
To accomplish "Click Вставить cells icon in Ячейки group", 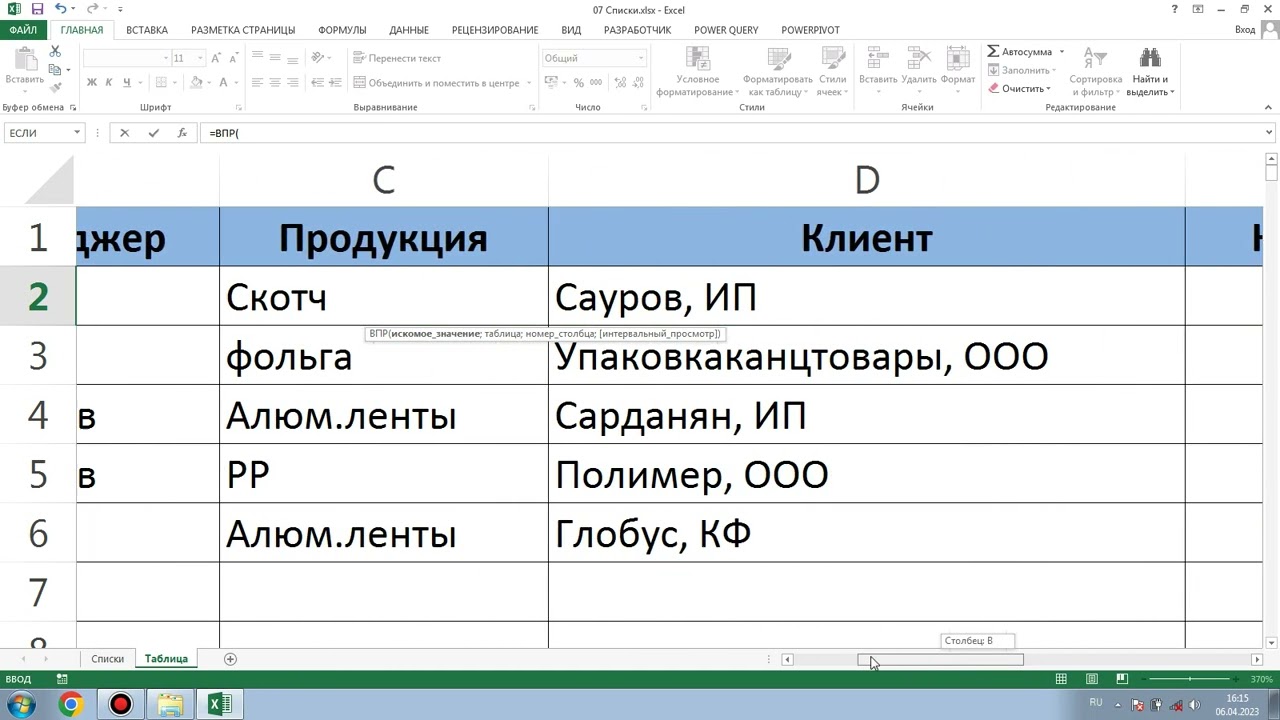I will pyautogui.click(x=878, y=59).
